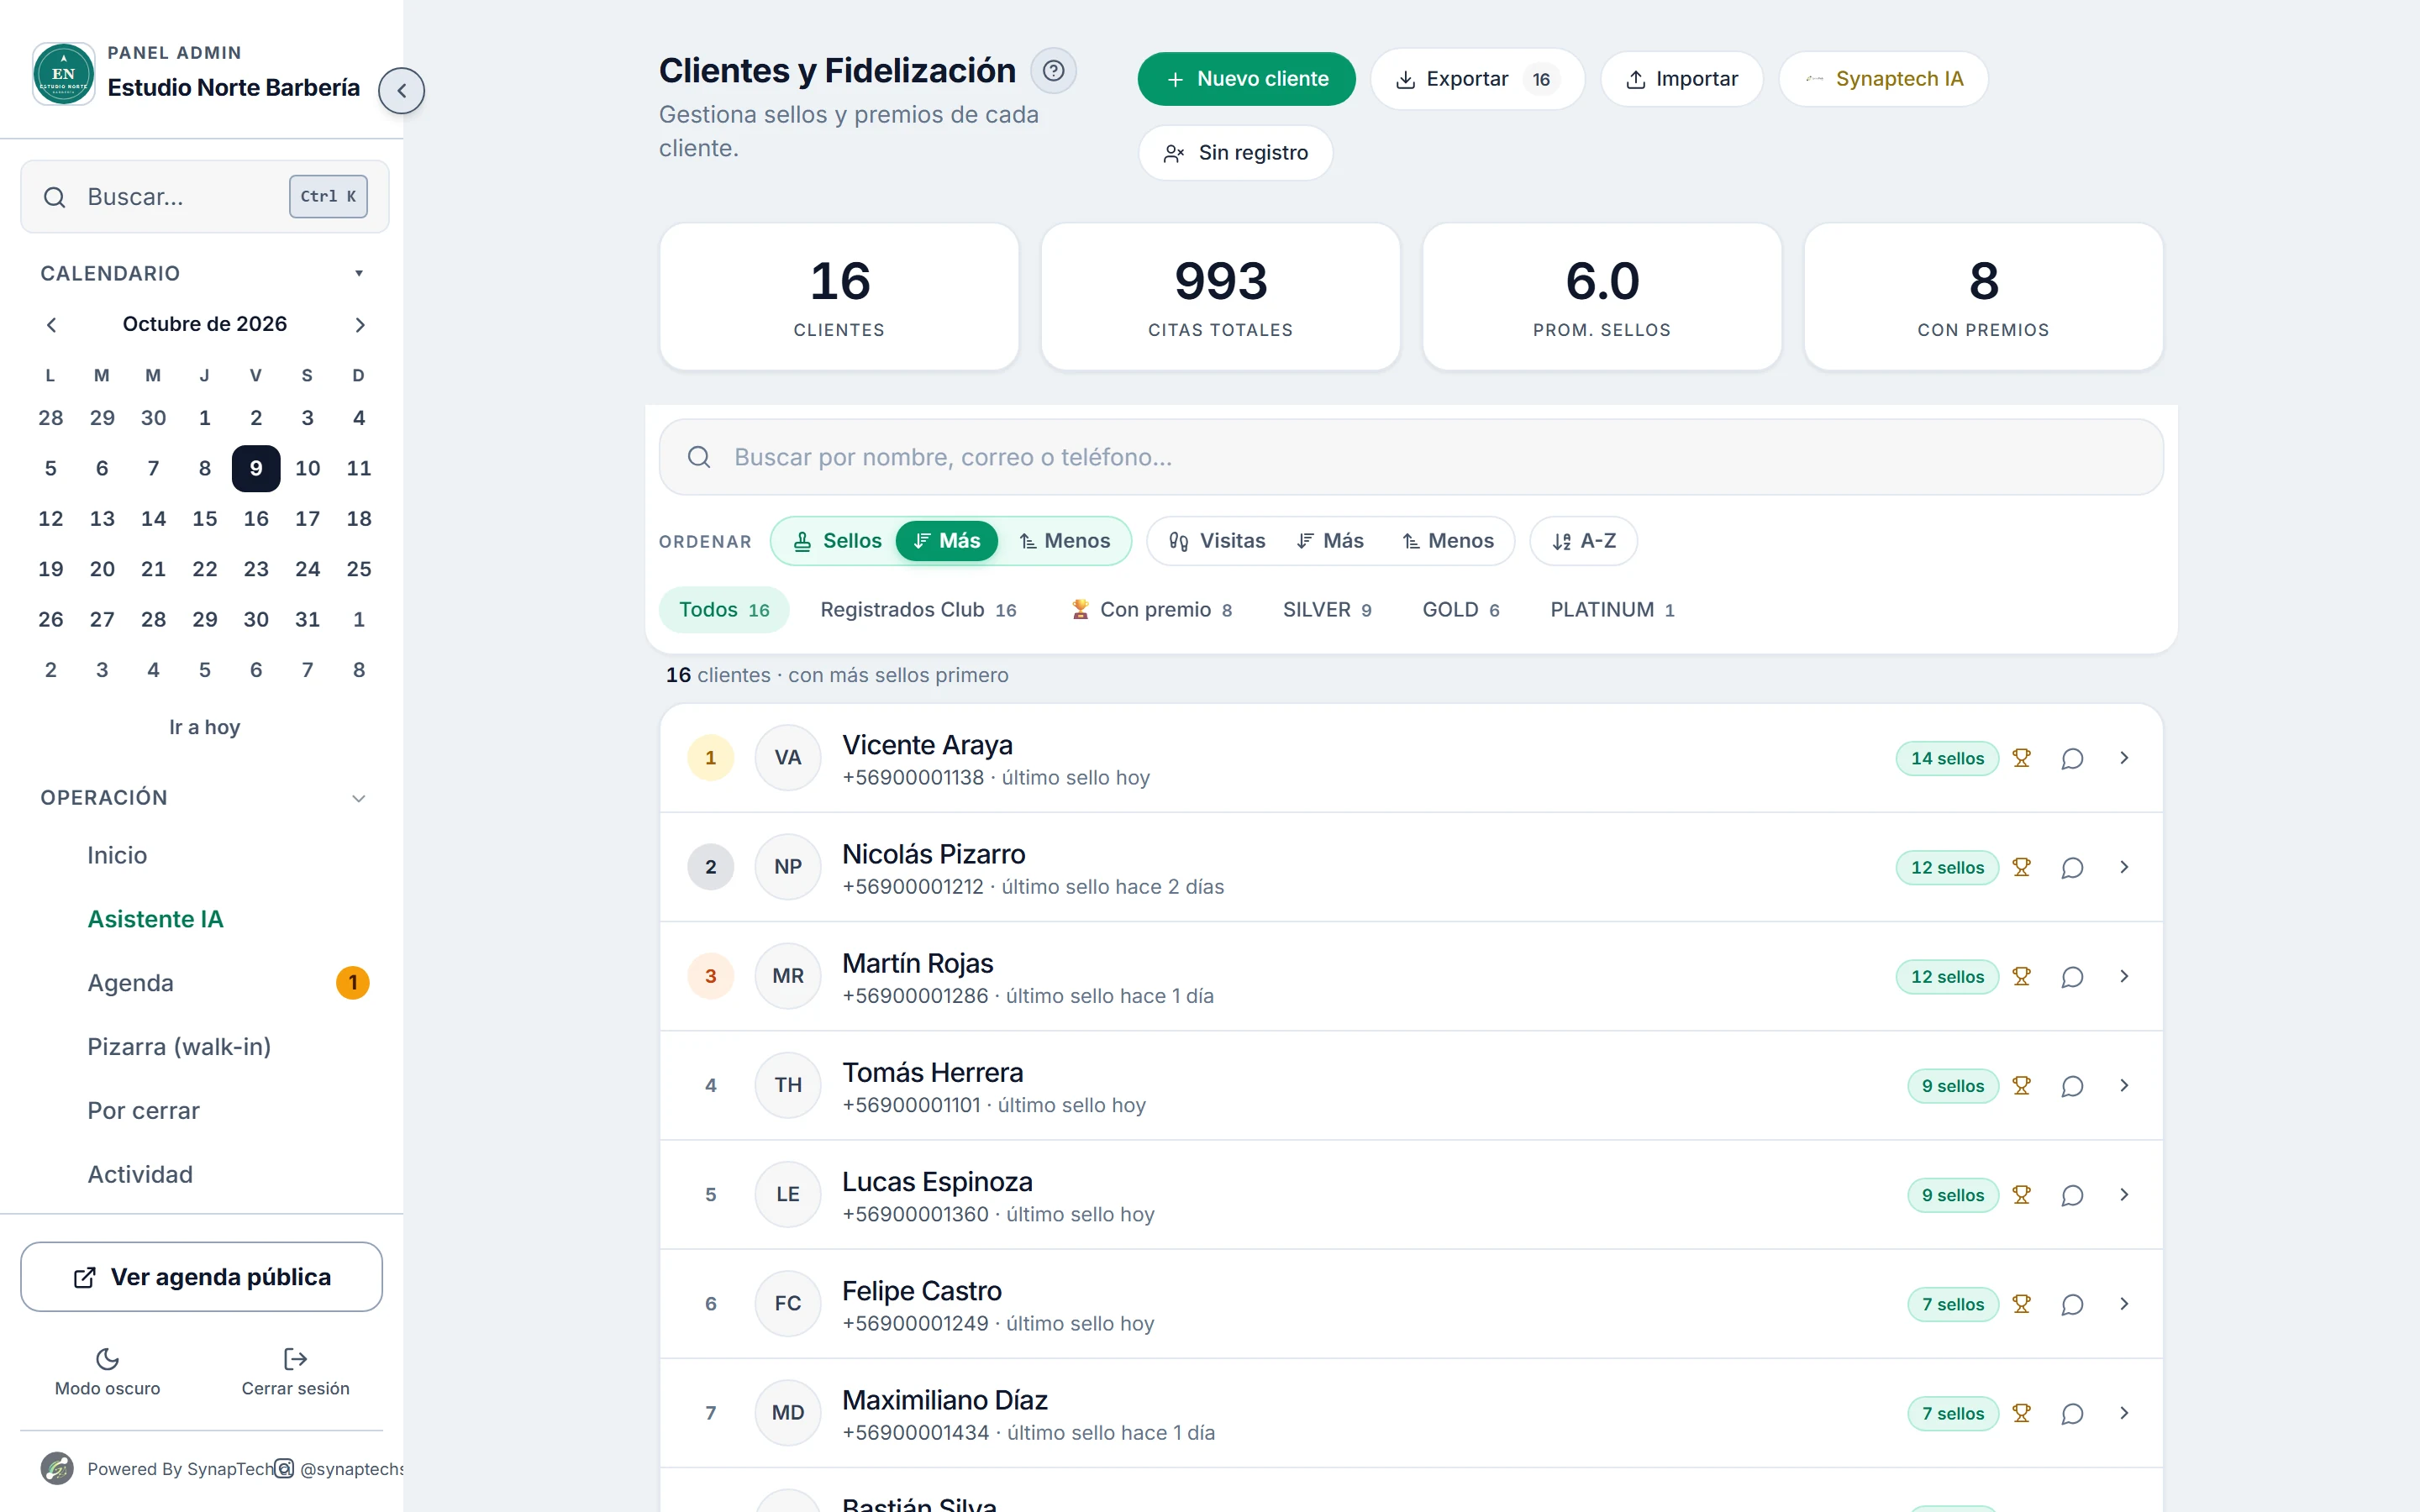2420x1512 pixels.
Task: Sort visits by Más
Action: pyautogui.click(x=1329, y=541)
